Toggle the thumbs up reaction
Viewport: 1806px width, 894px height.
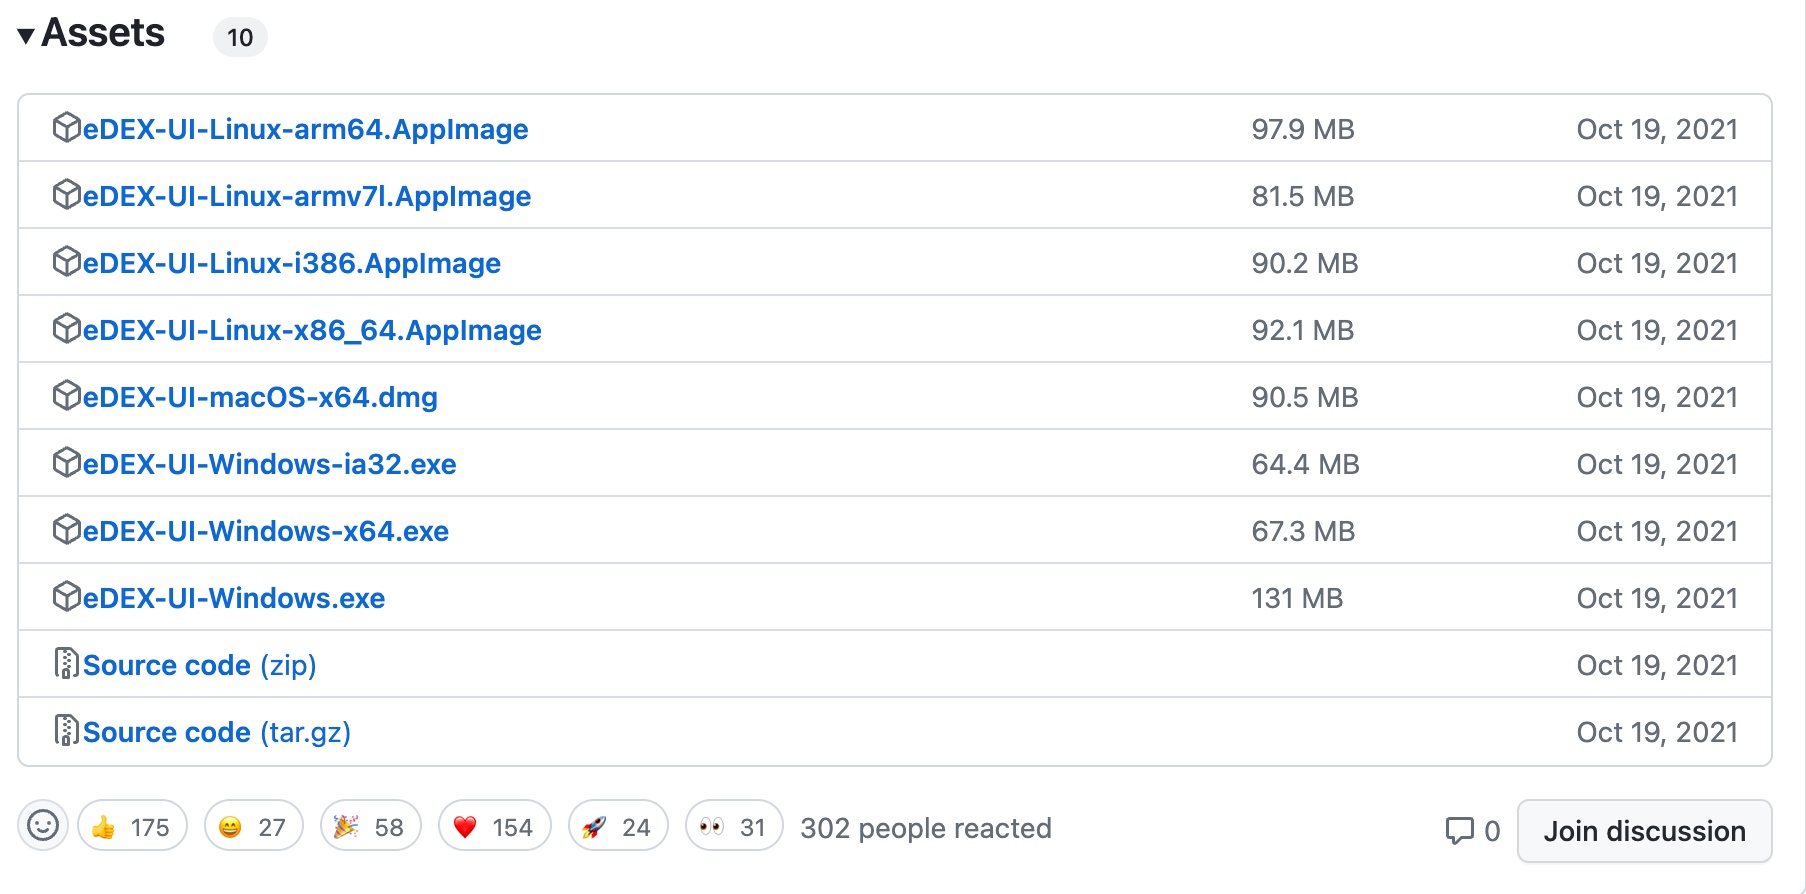point(132,826)
